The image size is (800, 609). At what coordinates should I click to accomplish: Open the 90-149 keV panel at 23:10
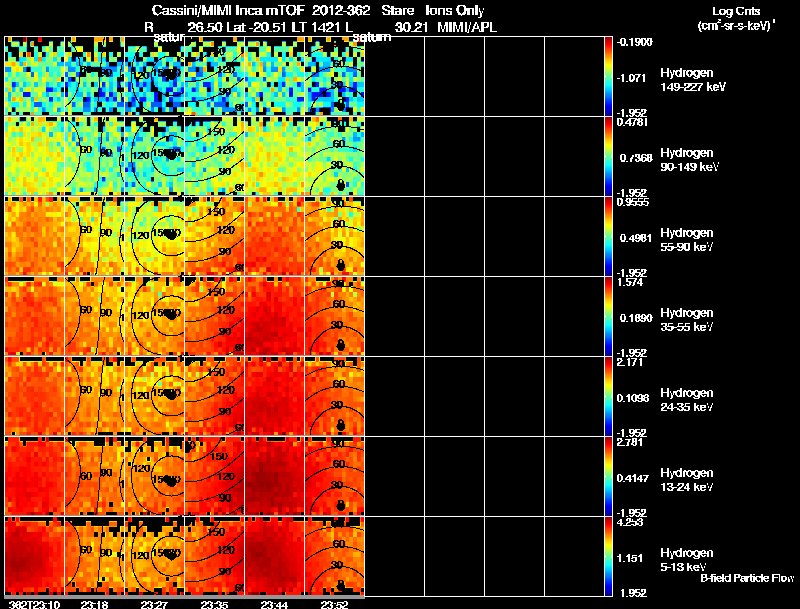34,156
